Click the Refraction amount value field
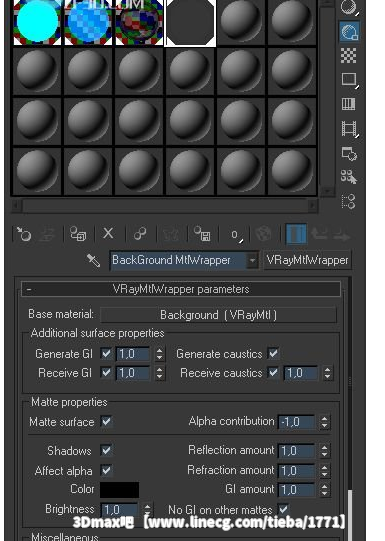385x541 pixels. pyautogui.click(x=296, y=471)
